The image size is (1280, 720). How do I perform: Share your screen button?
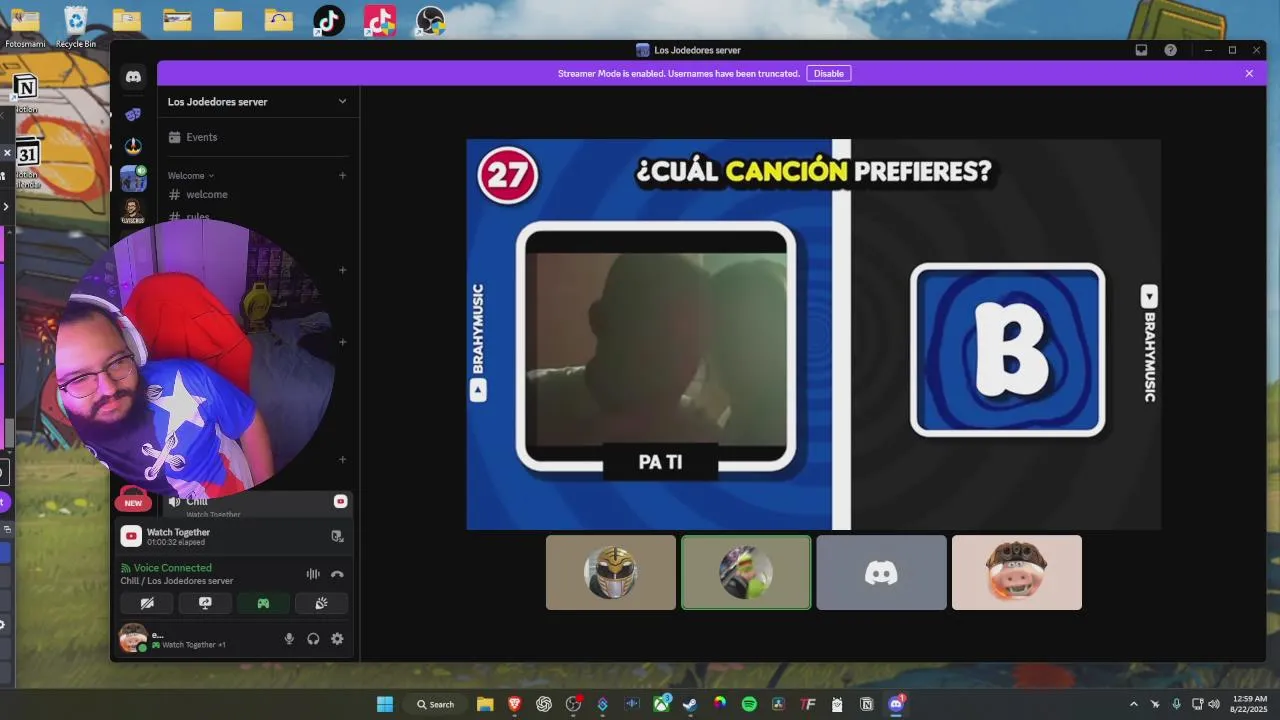pyautogui.click(x=205, y=603)
